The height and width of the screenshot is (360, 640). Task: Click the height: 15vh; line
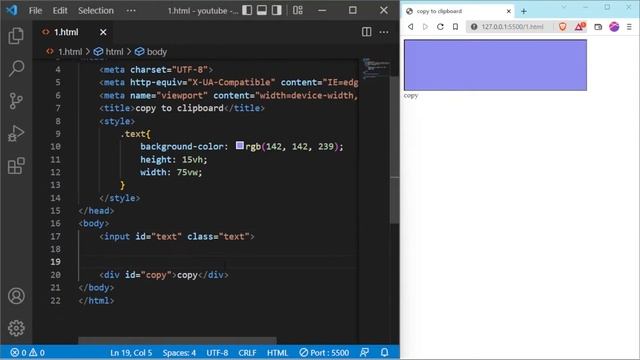174,159
